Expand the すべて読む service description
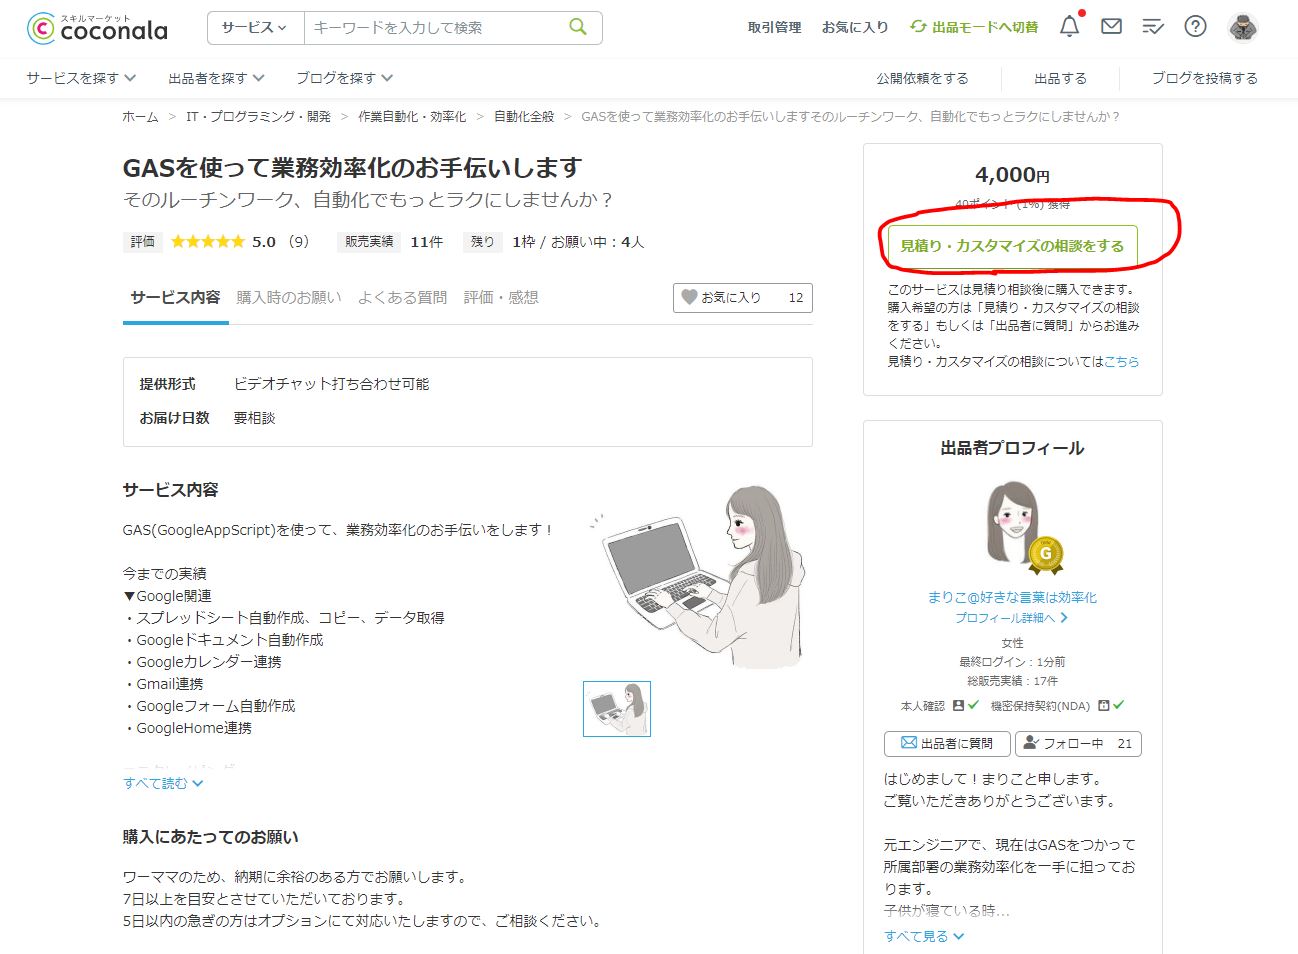Viewport: 1298px width, 954px height. pos(163,783)
